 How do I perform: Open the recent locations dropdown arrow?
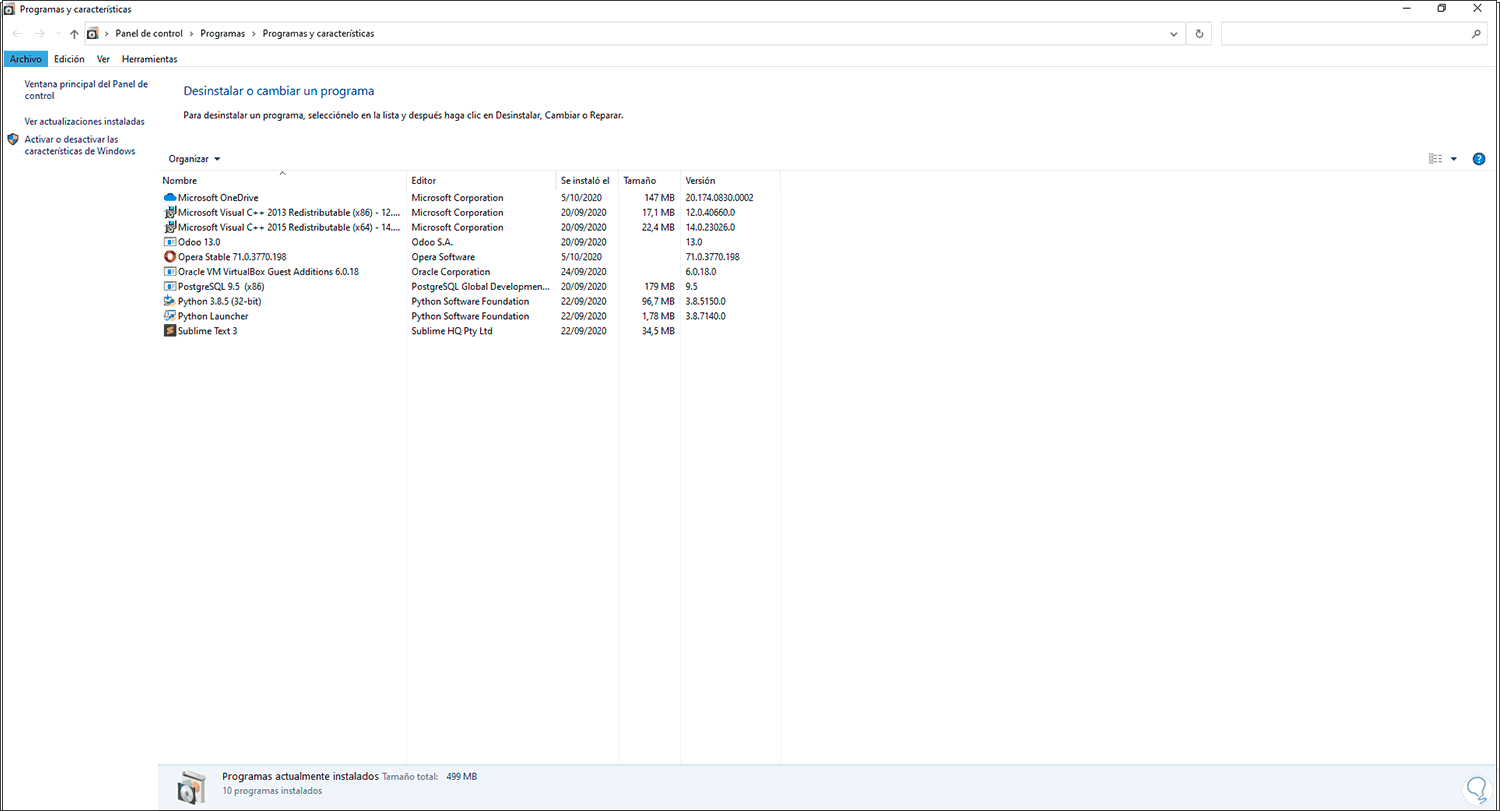(58, 34)
